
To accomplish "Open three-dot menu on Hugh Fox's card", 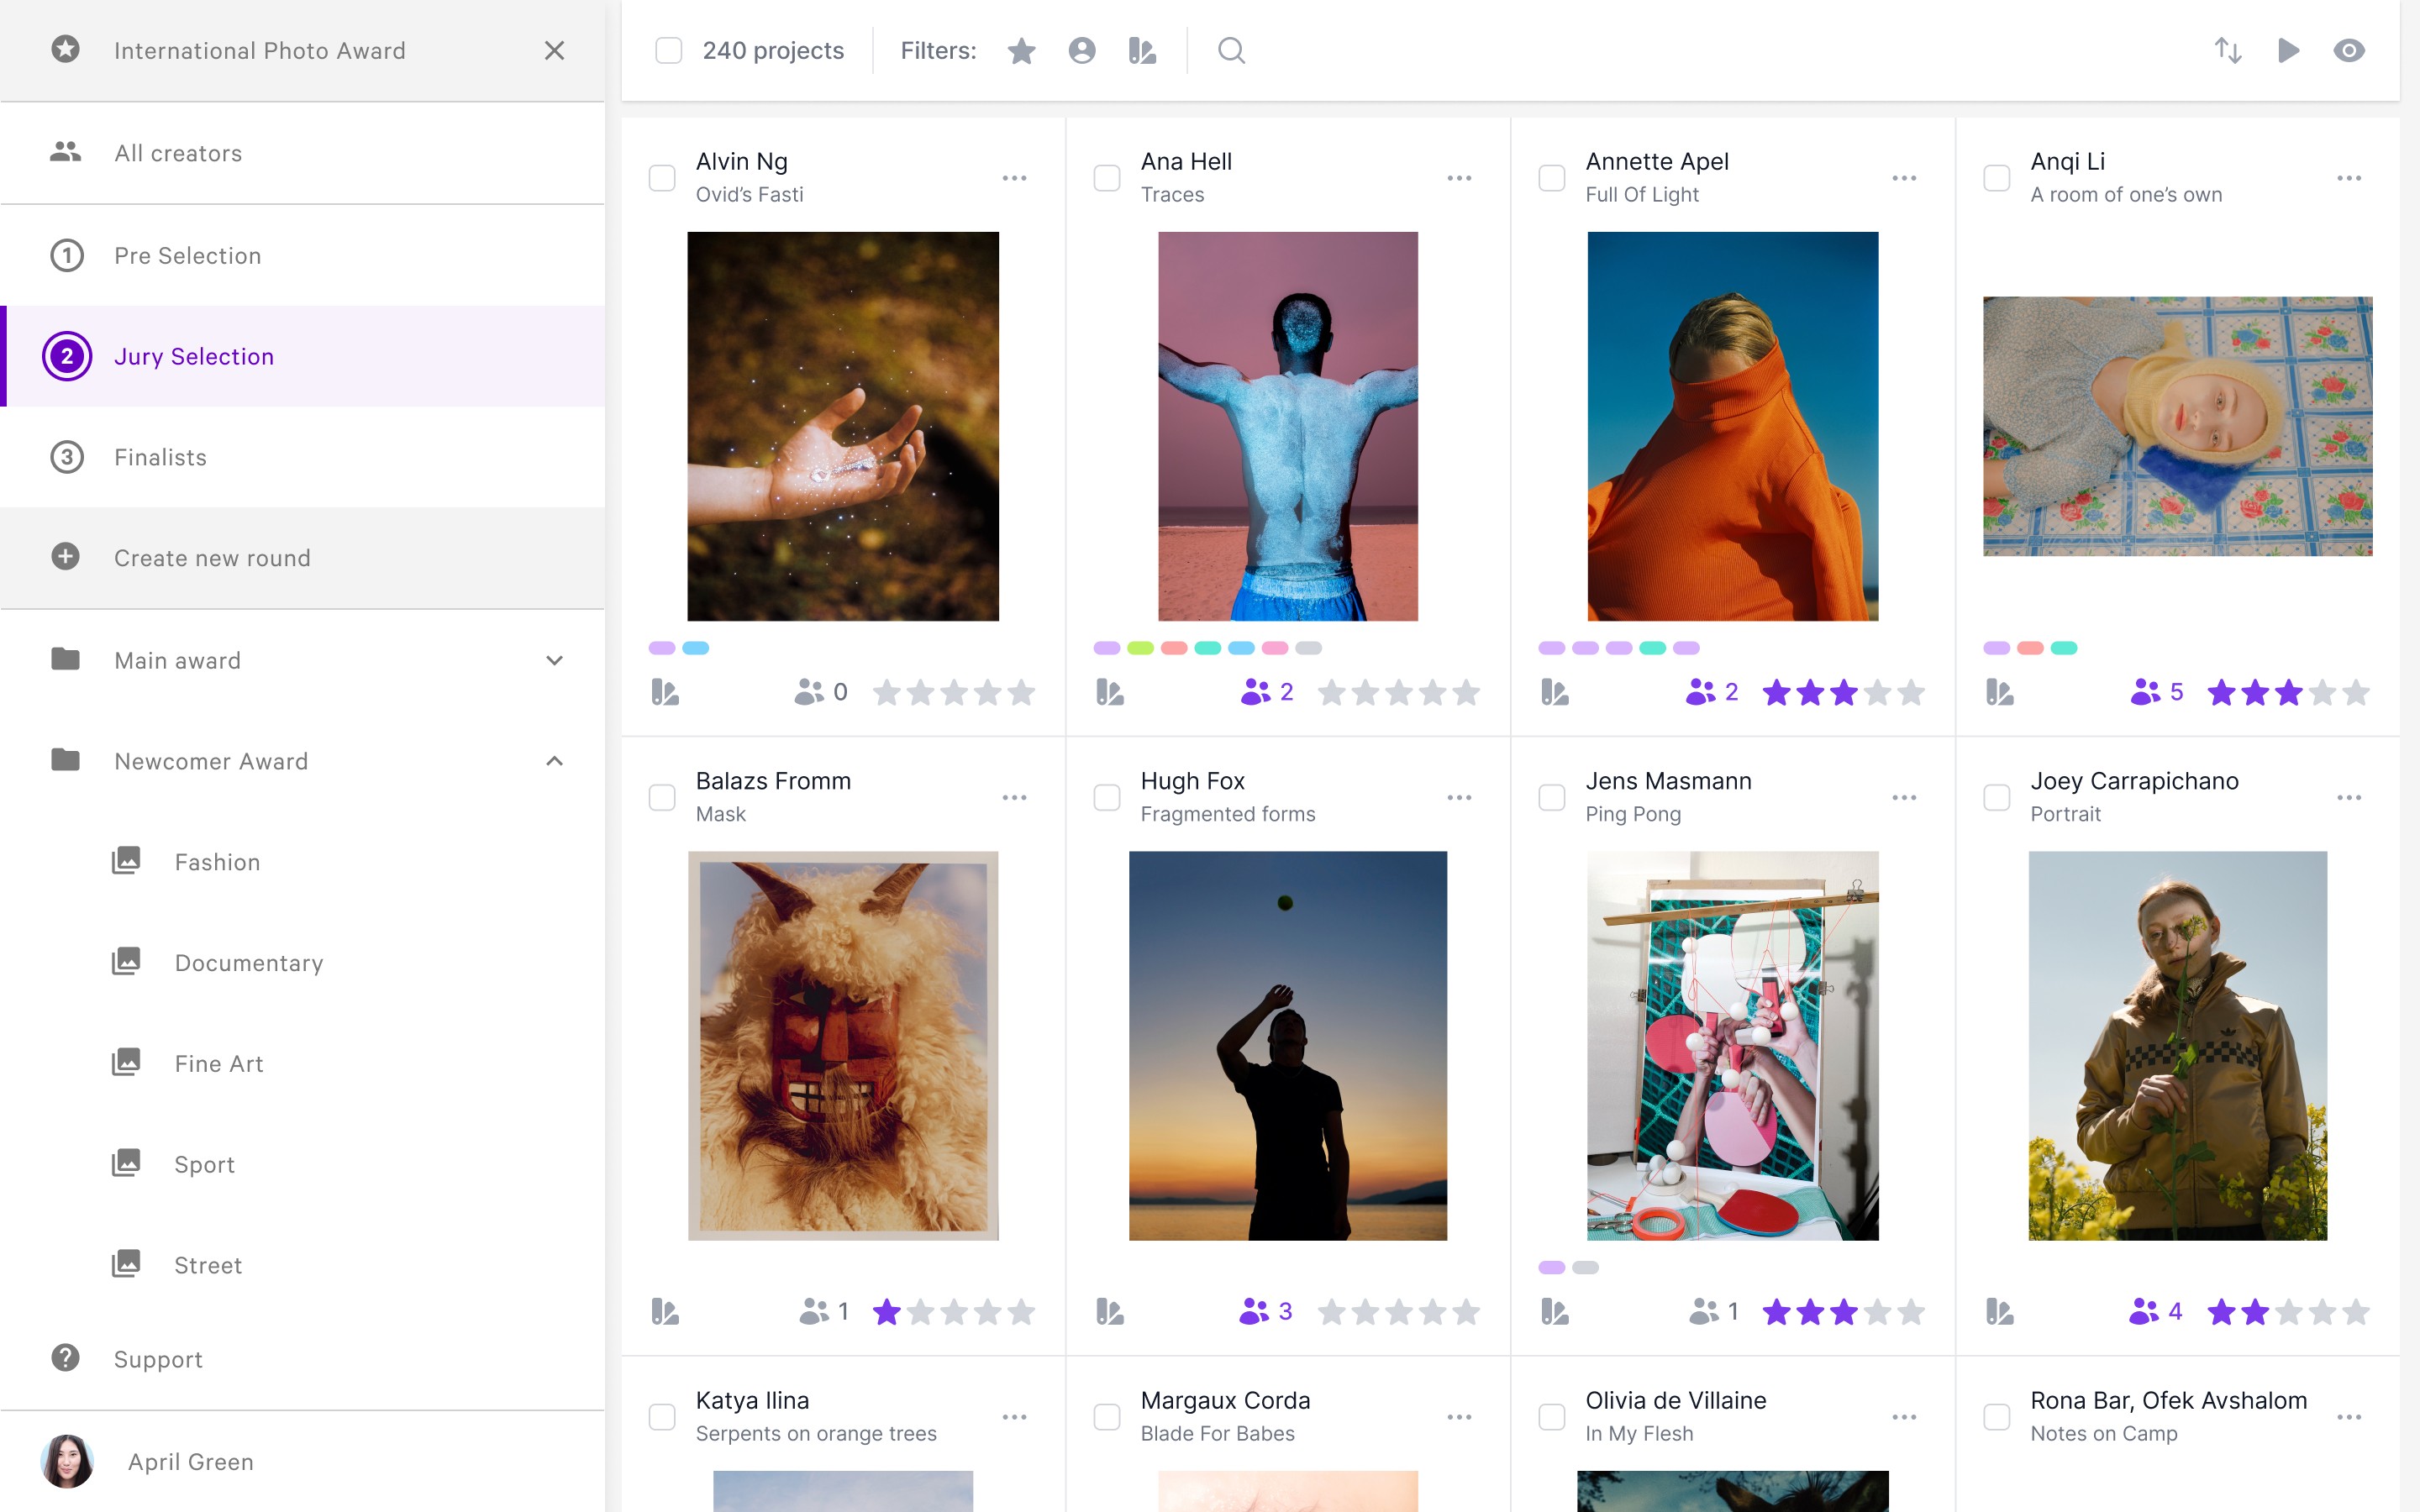I will coord(1460,796).
